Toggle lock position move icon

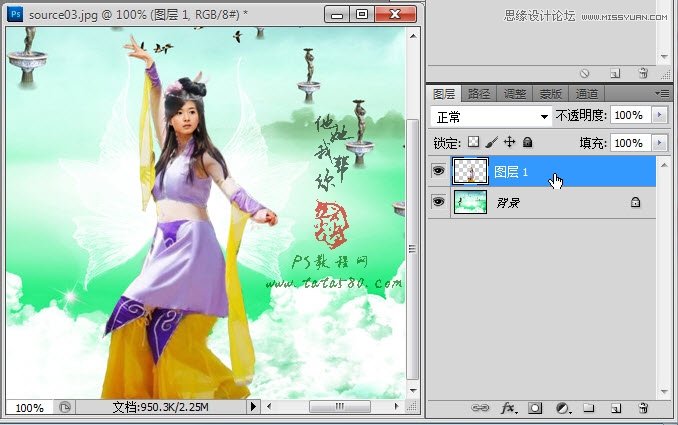(509, 142)
